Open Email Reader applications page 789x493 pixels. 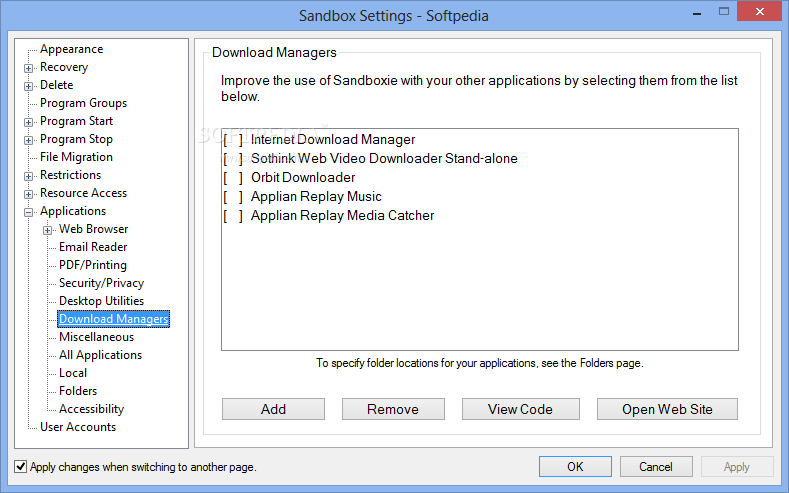(93, 247)
